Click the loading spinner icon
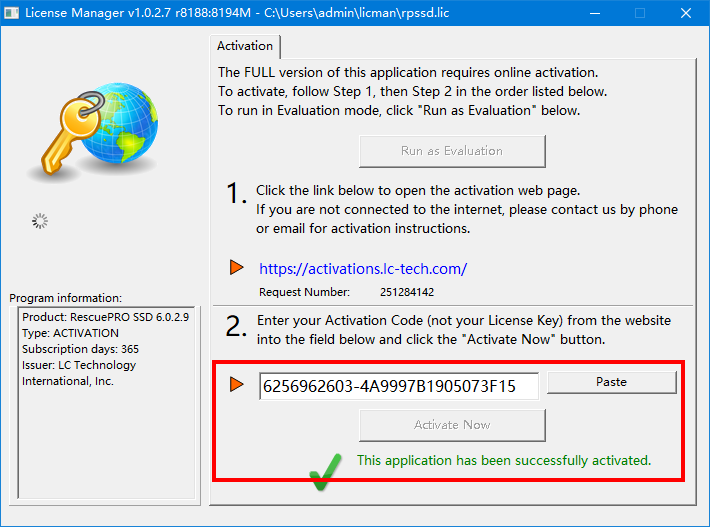 coord(40,221)
